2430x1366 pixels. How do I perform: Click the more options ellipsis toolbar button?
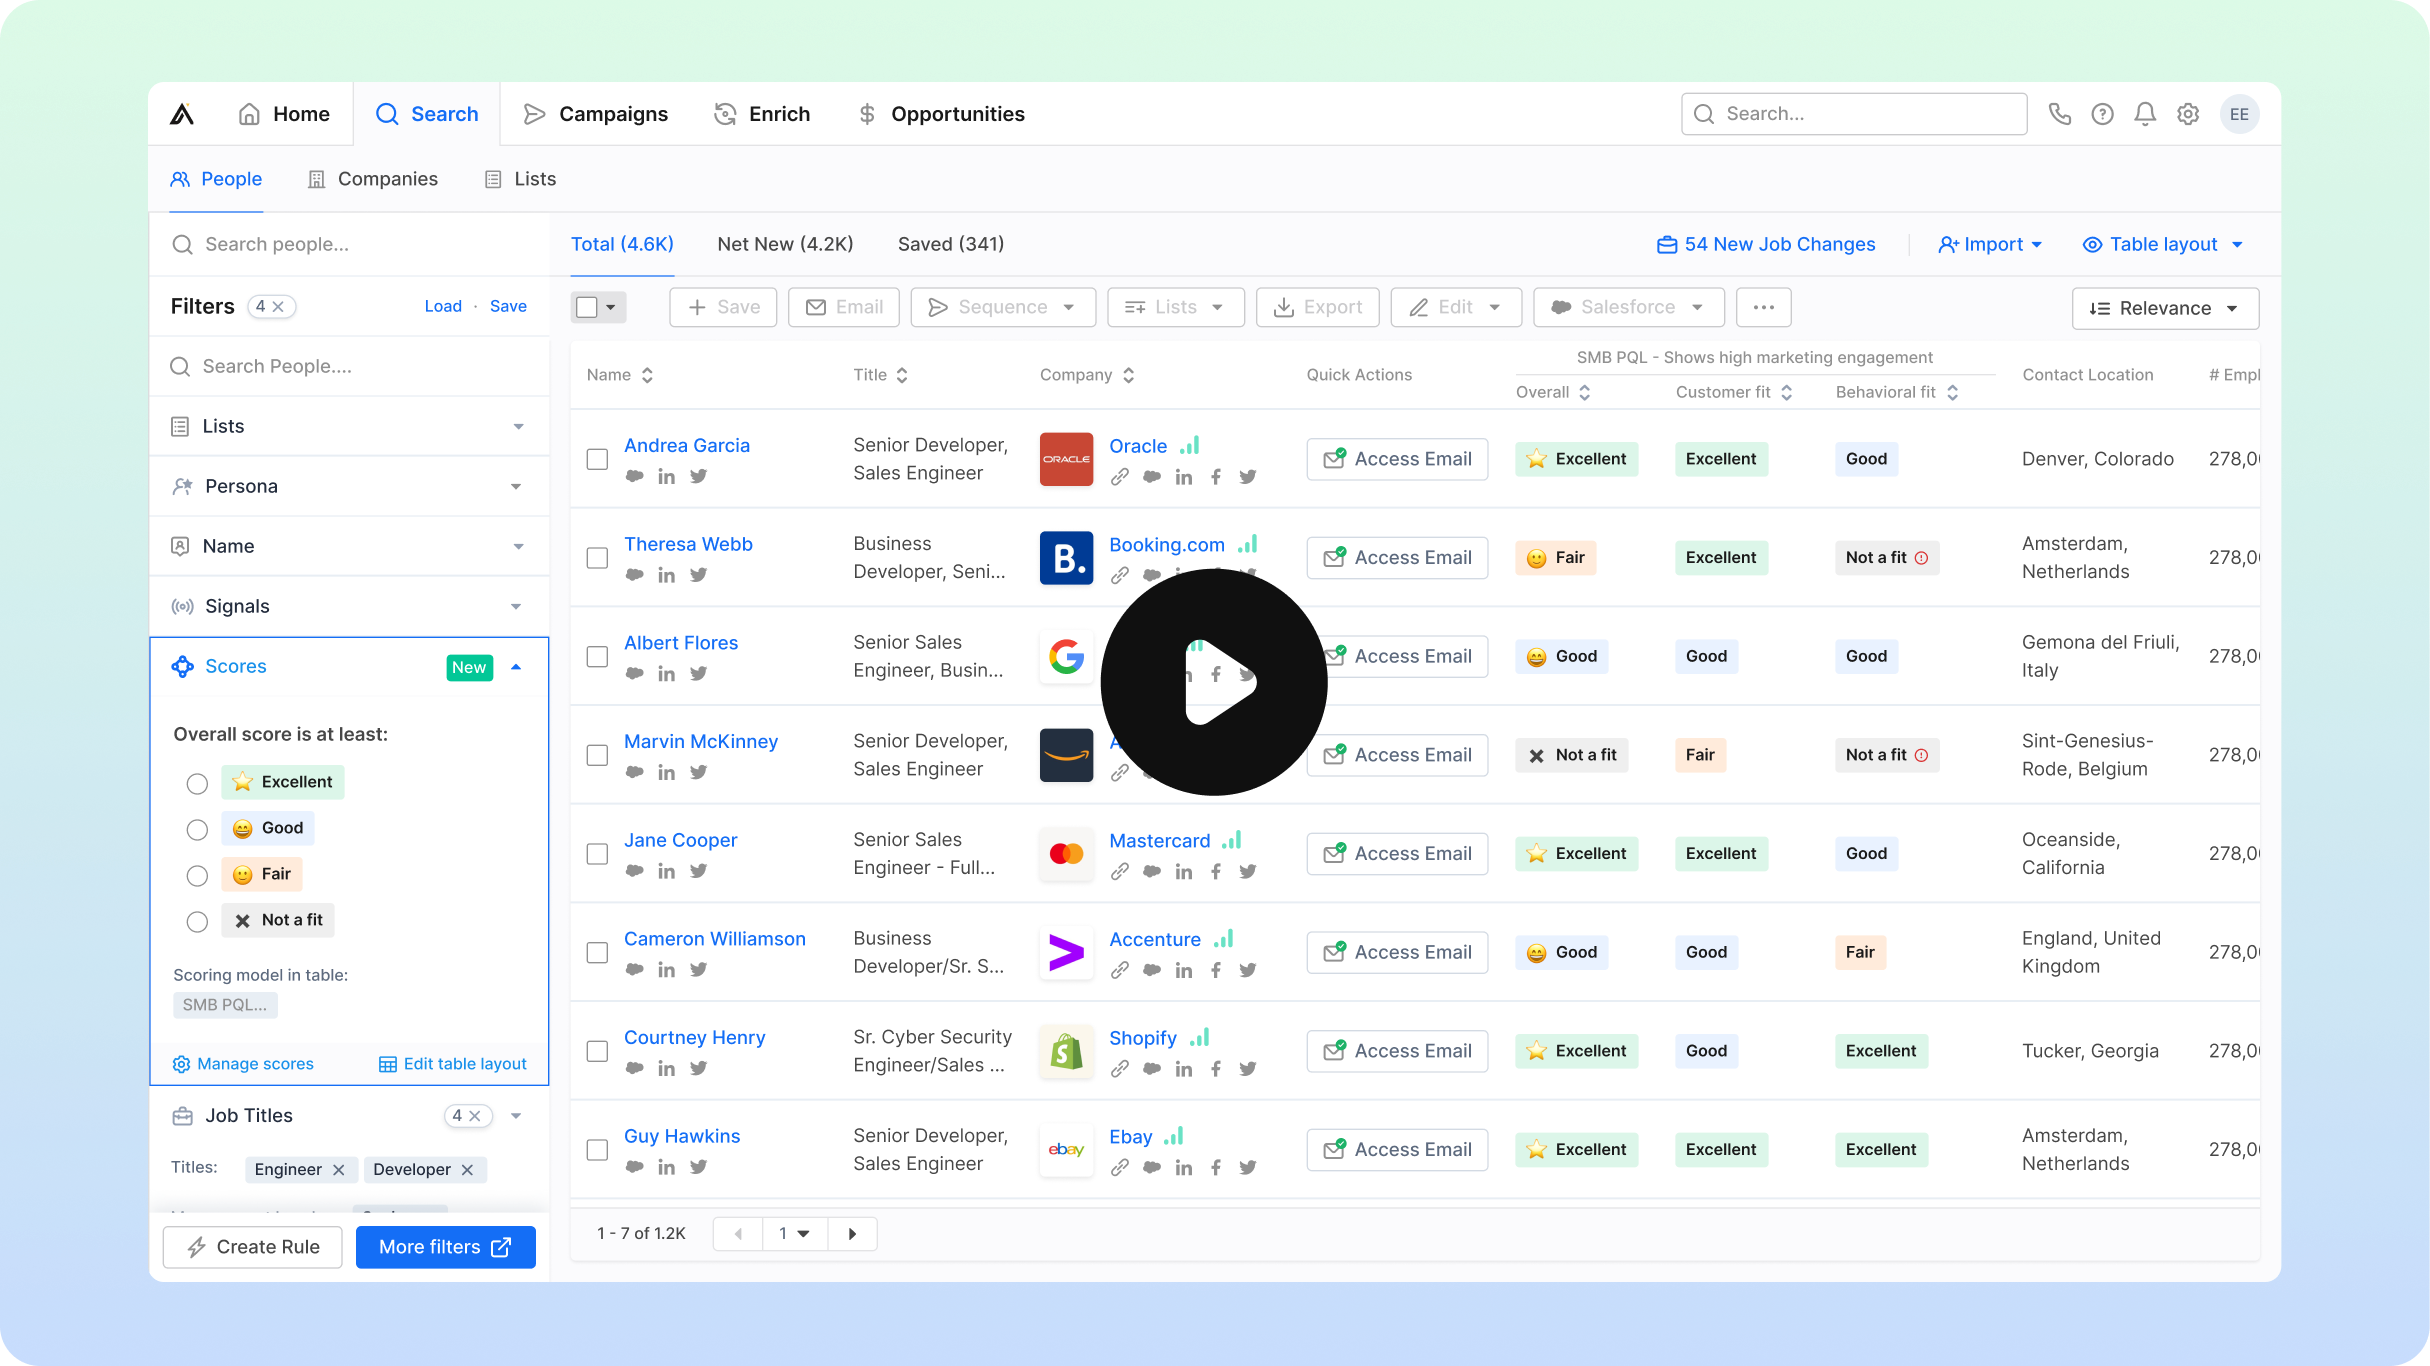(x=1763, y=307)
